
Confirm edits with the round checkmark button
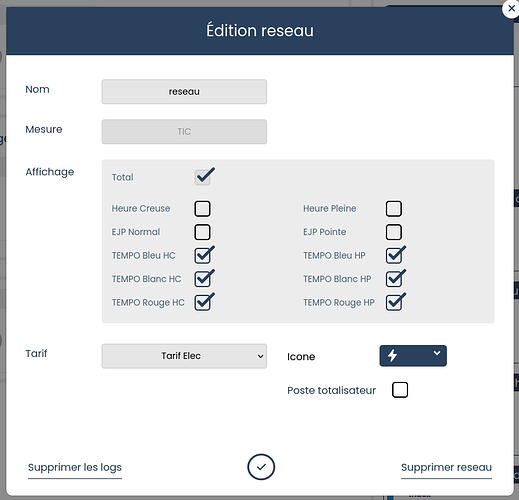pyautogui.click(x=261, y=467)
